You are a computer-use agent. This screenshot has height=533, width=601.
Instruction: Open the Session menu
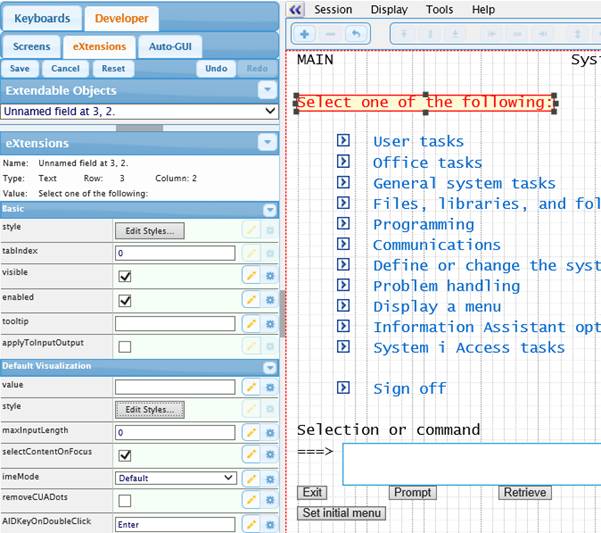[333, 9]
